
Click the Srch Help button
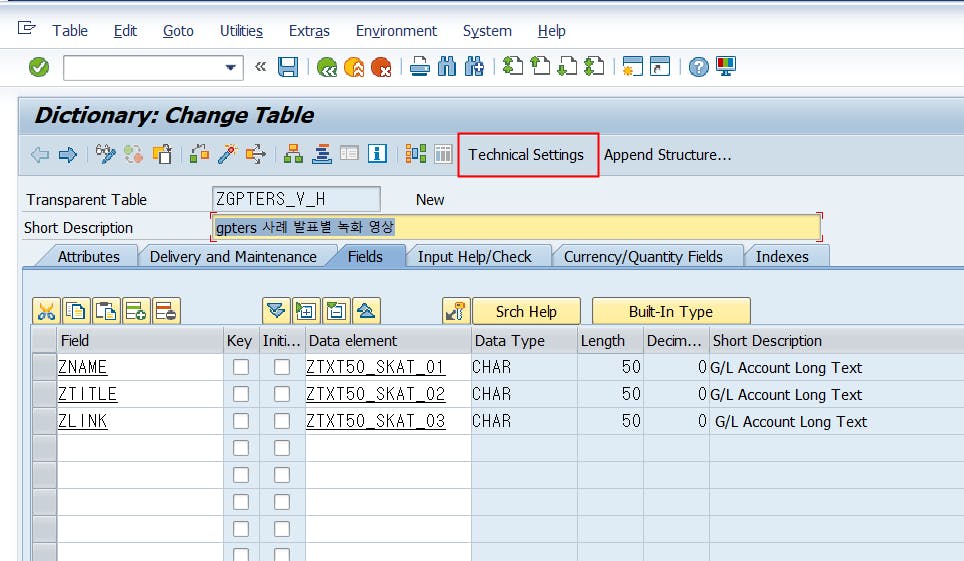click(526, 311)
